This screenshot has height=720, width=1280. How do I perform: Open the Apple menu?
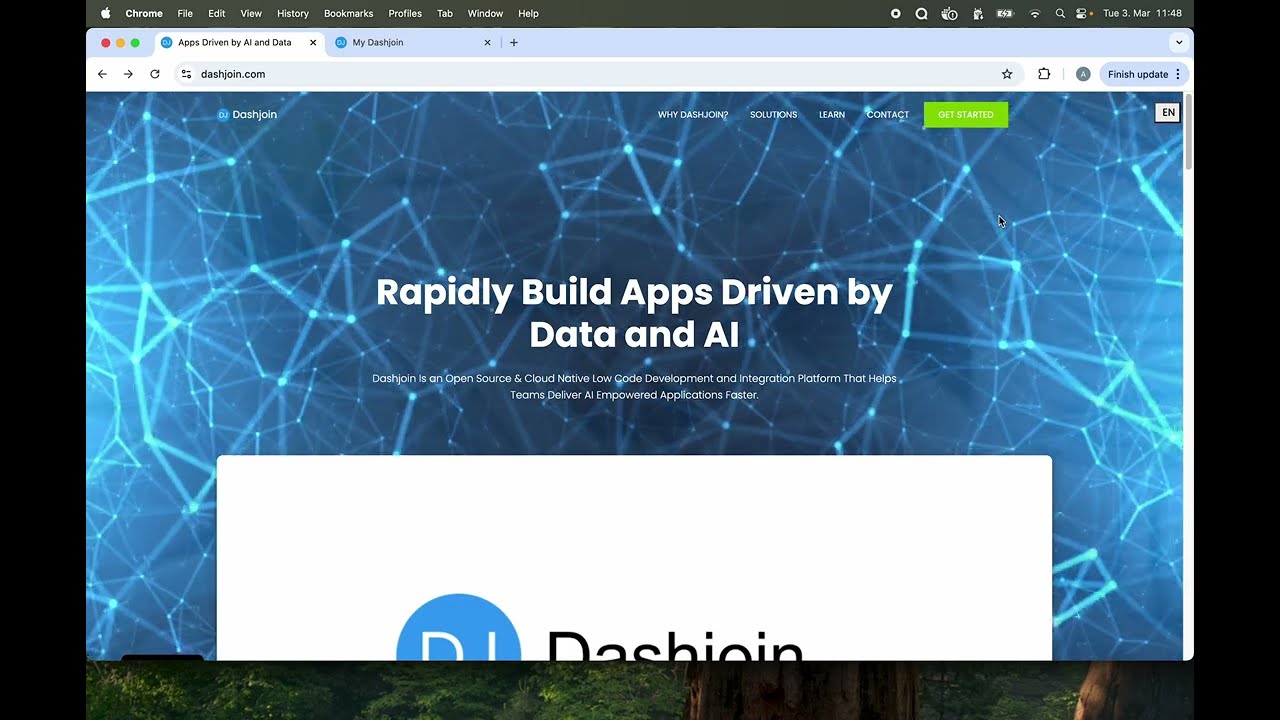[106, 14]
